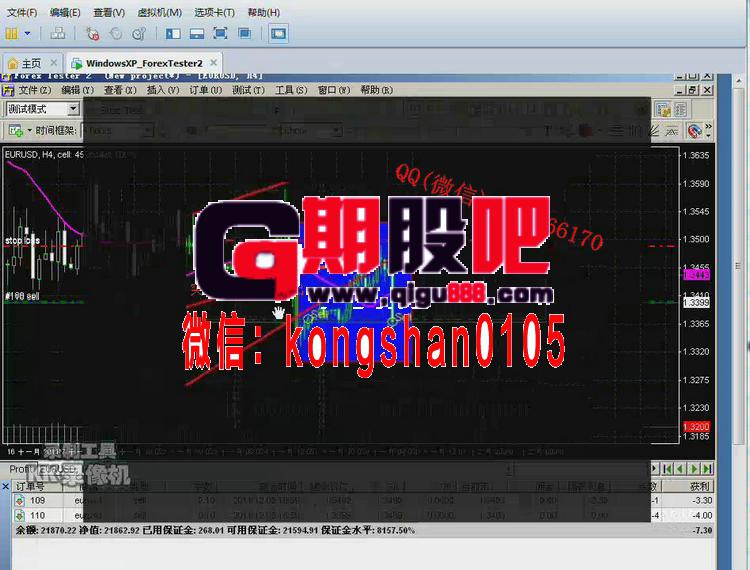The width and height of the screenshot is (750, 570).
Task: Jump to last chart tab arrow
Action: (708, 469)
